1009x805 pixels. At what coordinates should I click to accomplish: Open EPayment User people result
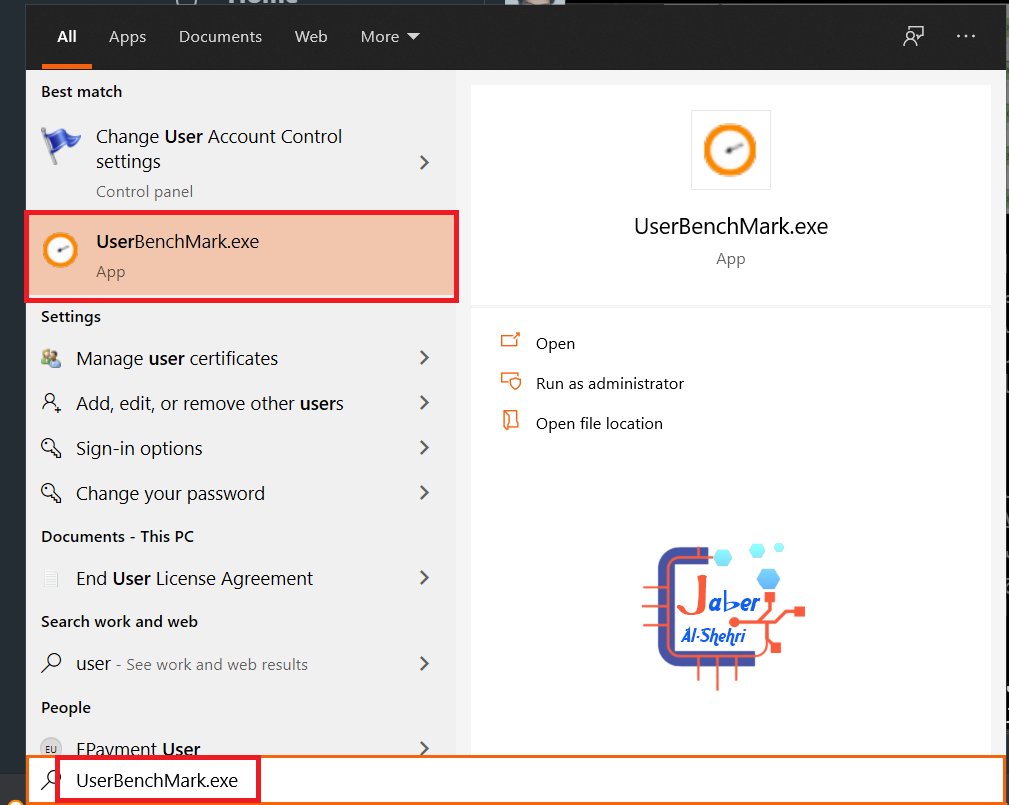pyautogui.click(x=241, y=745)
